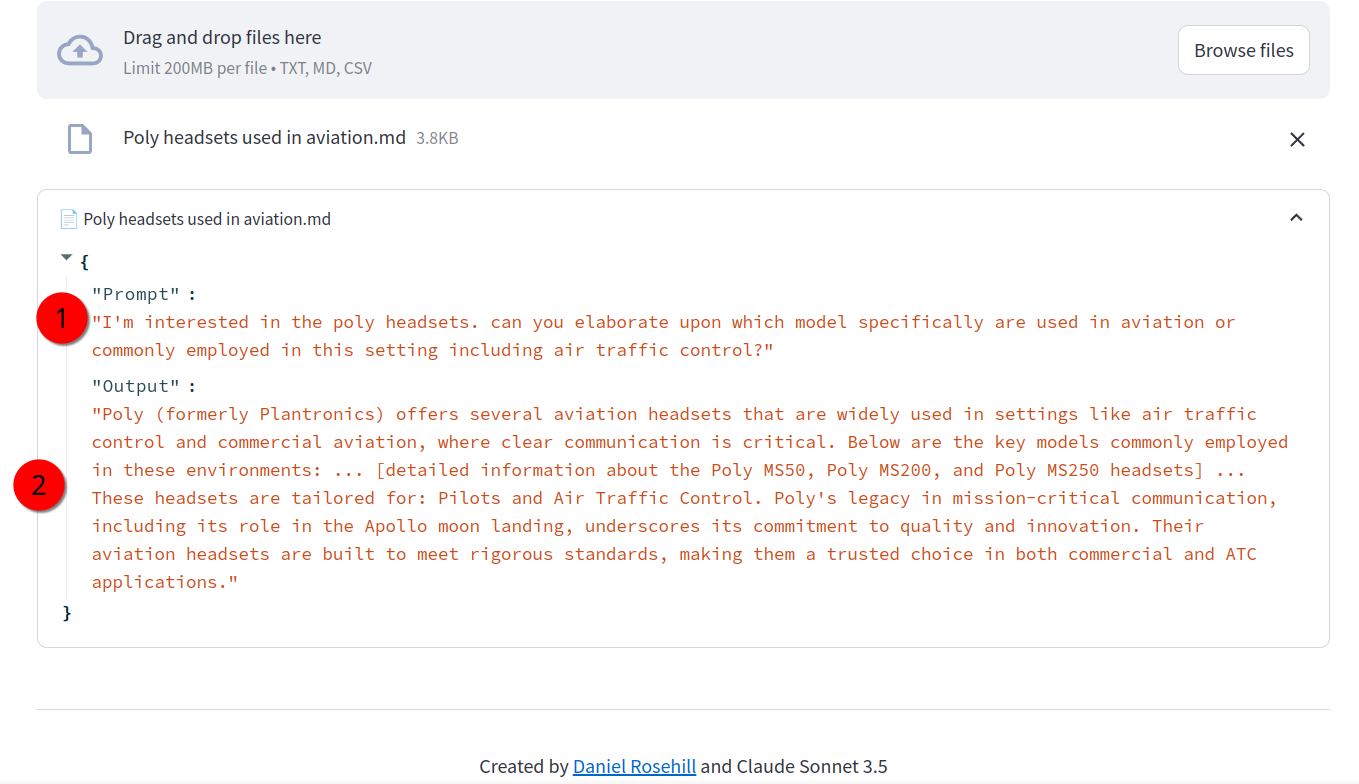Click the "3.8KB" file size text

click(437, 139)
